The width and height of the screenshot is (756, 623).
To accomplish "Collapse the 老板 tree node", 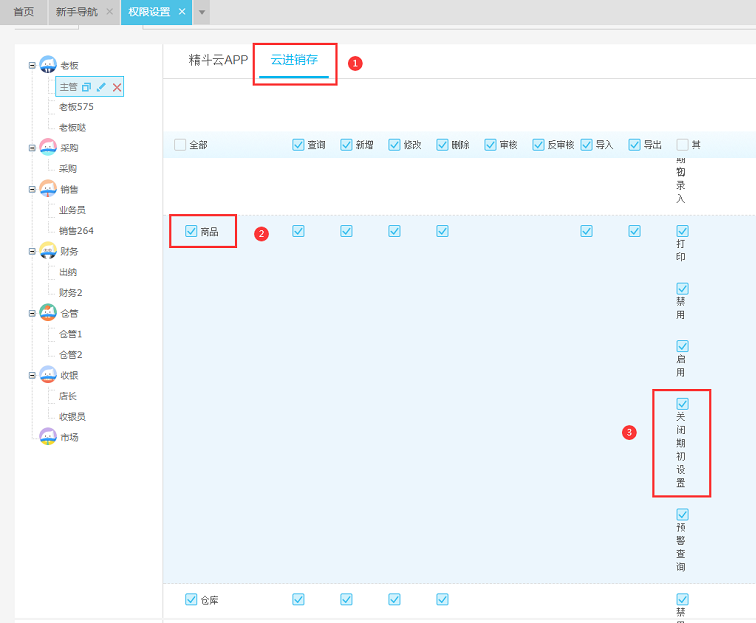I will click(x=32, y=65).
